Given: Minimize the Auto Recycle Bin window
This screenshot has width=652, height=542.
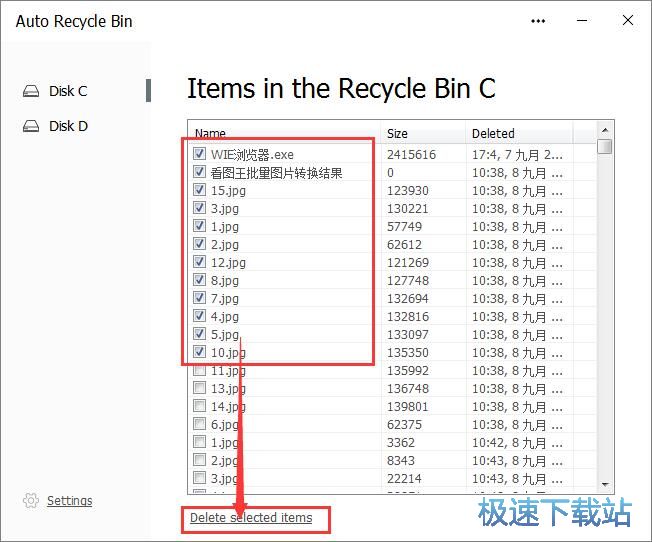Looking at the screenshot, I should [582, 20].
